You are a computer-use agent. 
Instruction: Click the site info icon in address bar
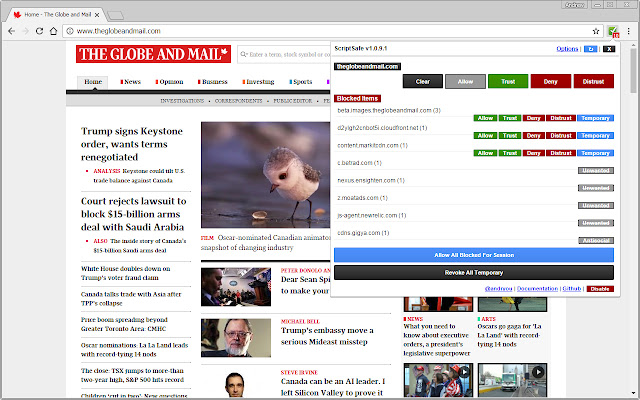click(x=70, y=31)
